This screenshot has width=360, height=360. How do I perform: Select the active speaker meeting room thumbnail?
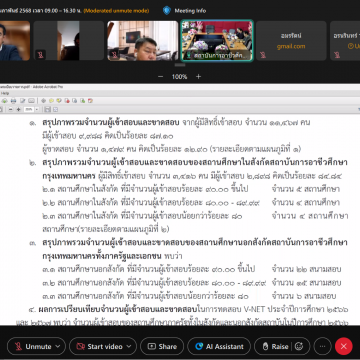pos(217,41)
